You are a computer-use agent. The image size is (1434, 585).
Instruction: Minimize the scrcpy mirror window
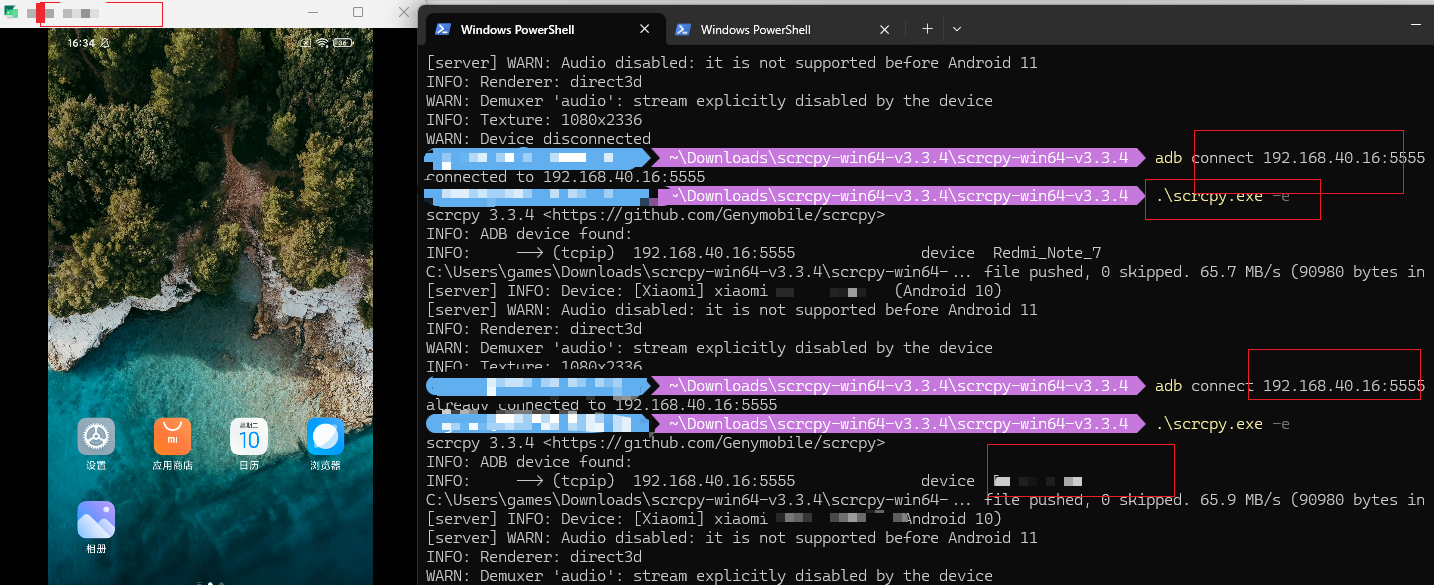(312, 12)
